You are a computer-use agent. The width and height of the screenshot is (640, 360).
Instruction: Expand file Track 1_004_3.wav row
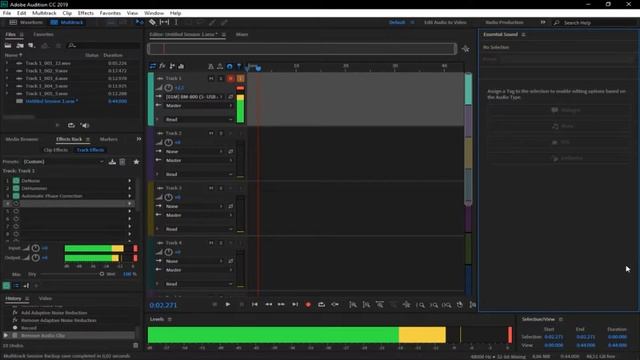[7, 86]
